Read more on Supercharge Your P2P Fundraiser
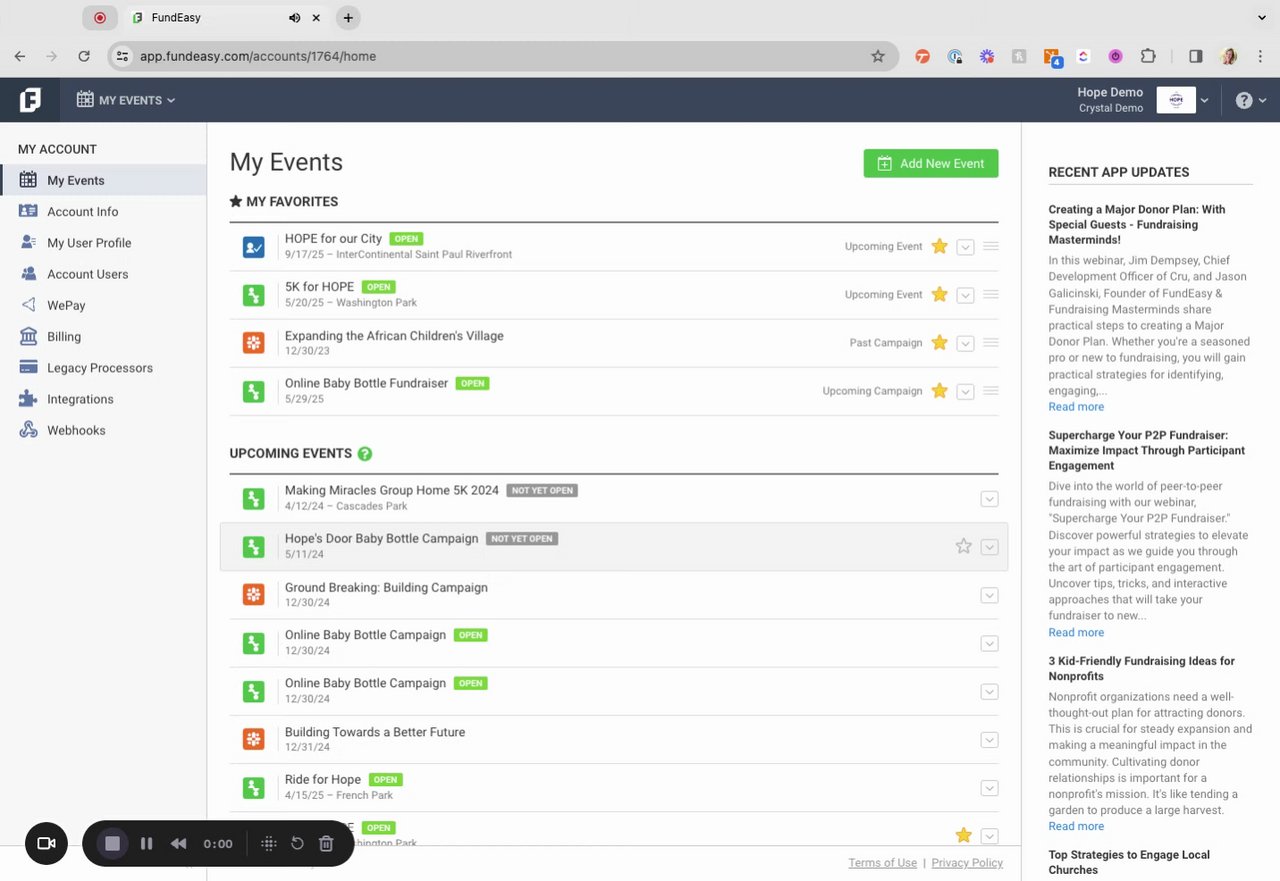 tap(1076, 632)
